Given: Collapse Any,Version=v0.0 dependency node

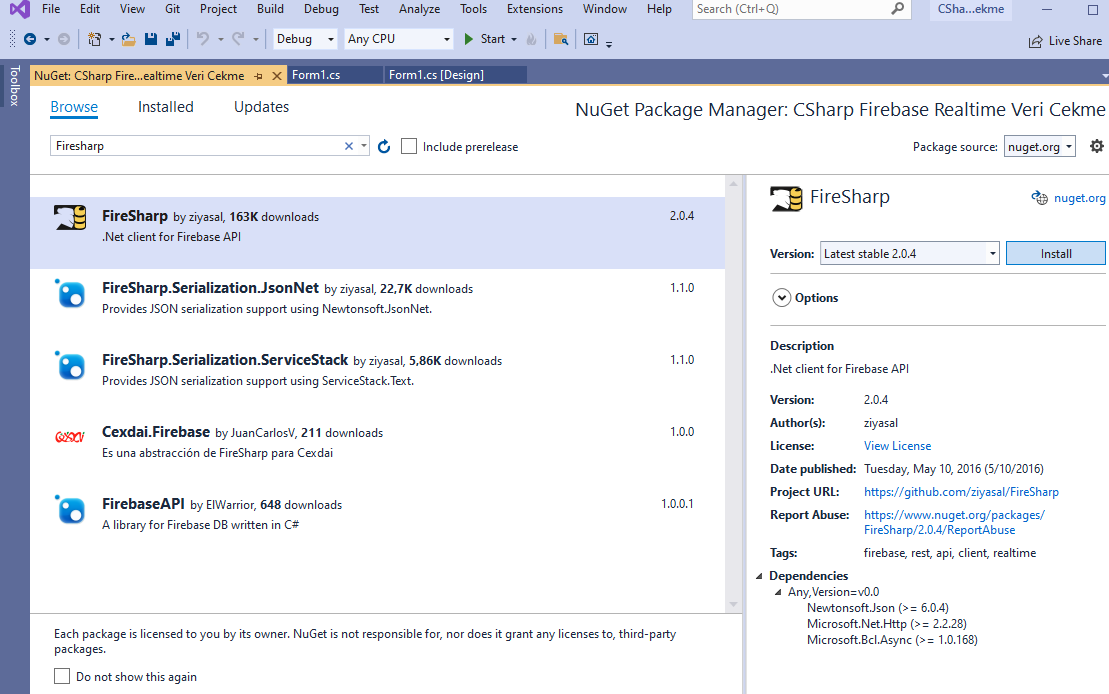Looking at the screenshot, I should click(778, 592).
